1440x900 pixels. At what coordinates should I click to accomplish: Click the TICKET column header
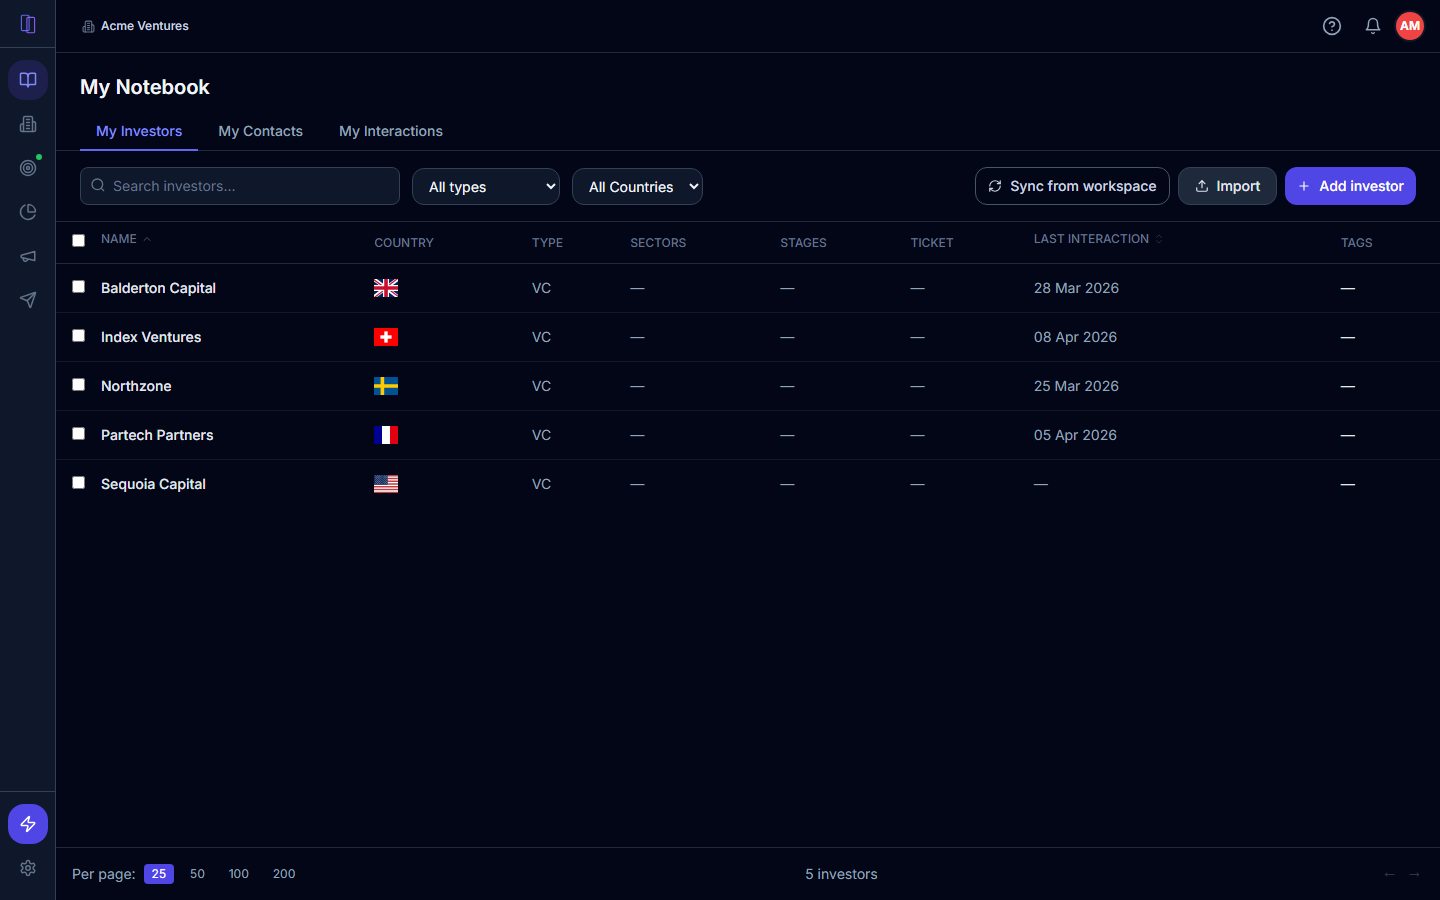(932, 243)
